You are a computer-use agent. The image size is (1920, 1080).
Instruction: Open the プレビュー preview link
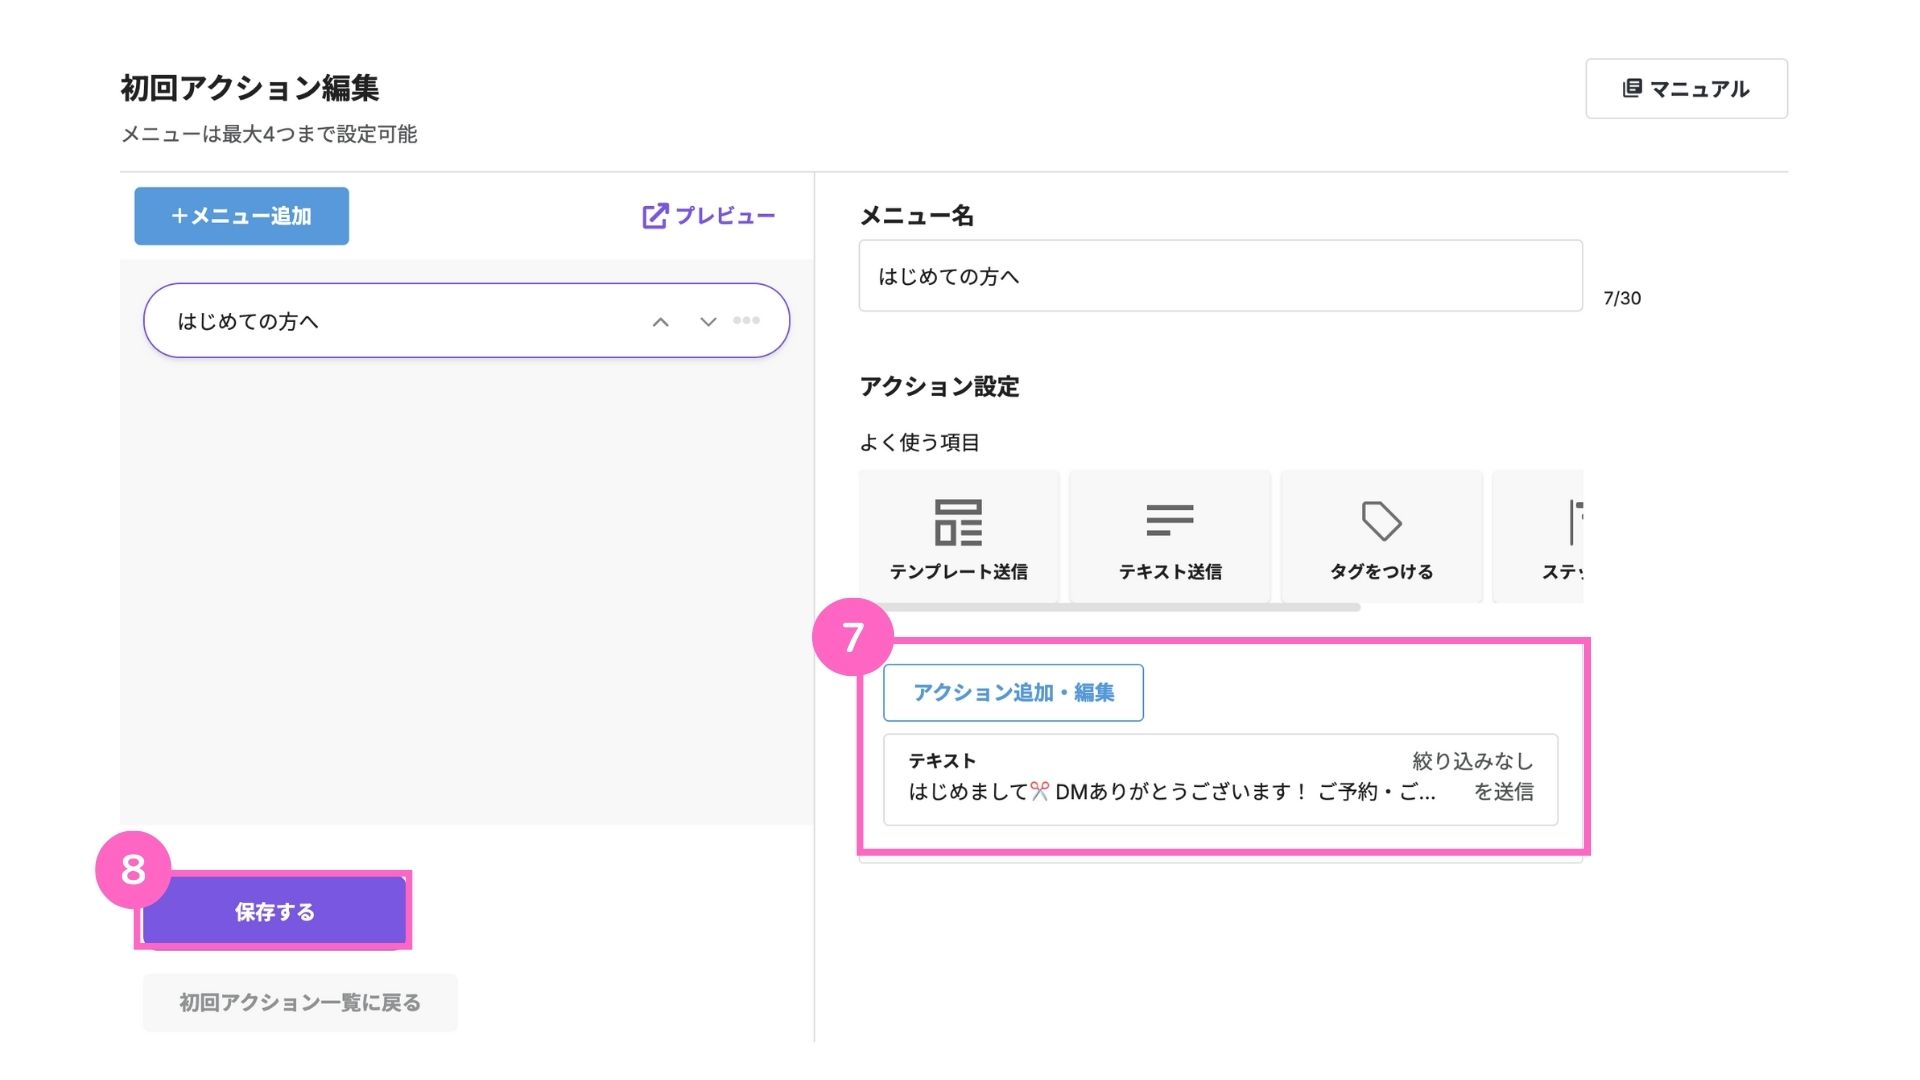point(708,216)
